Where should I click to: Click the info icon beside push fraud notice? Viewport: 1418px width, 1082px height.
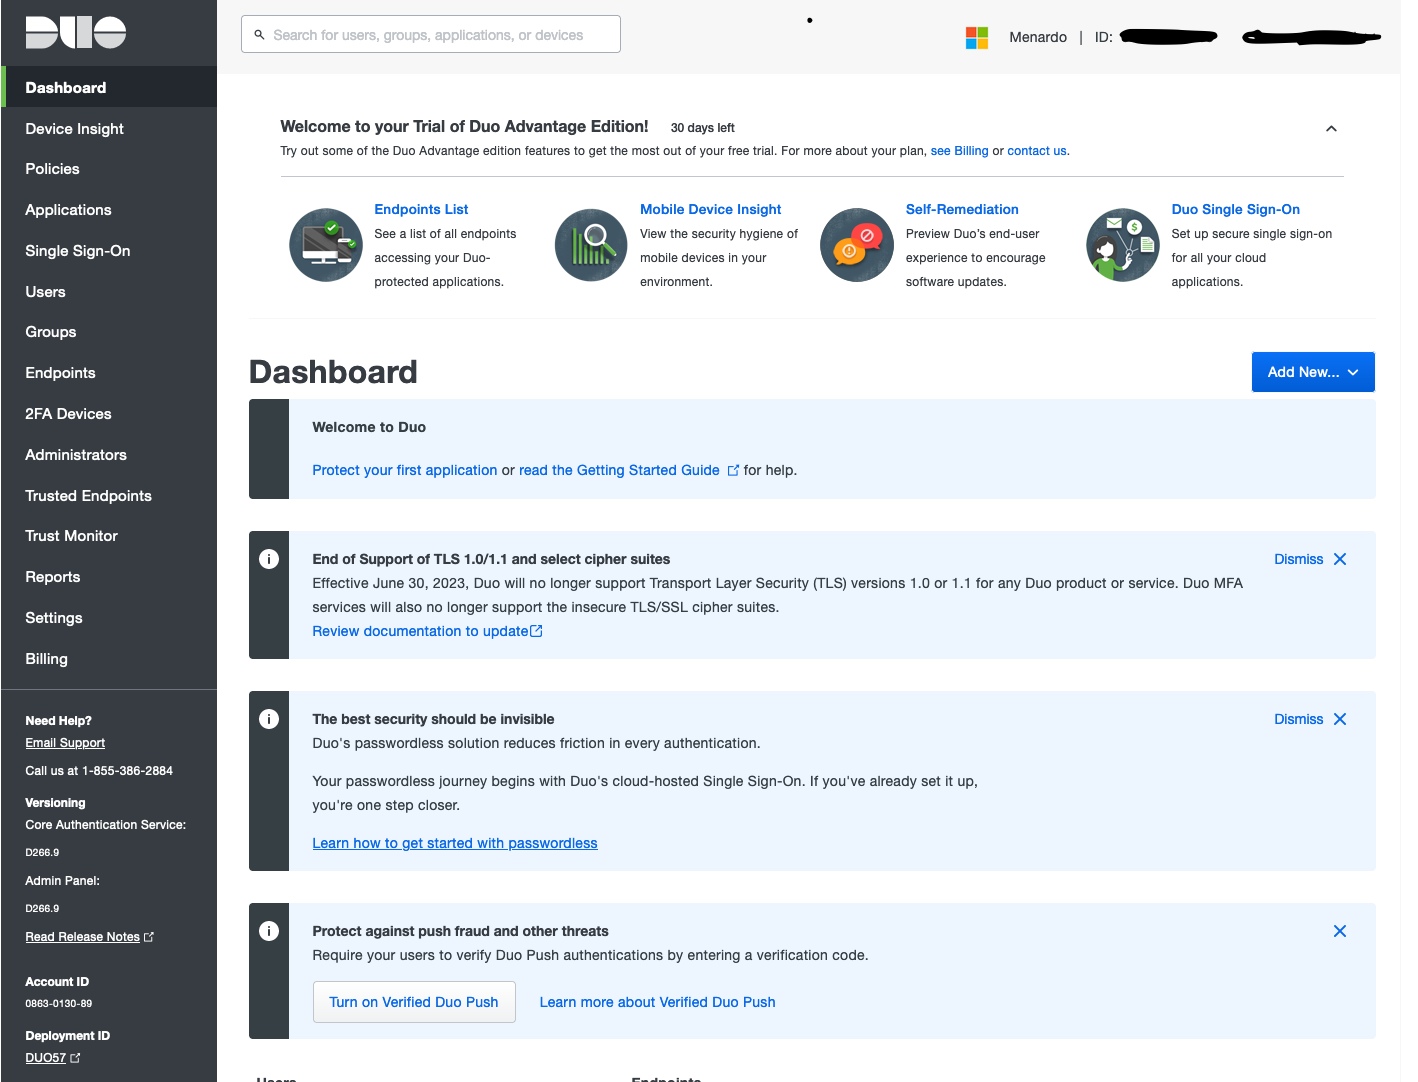click(x=269, y=931)
